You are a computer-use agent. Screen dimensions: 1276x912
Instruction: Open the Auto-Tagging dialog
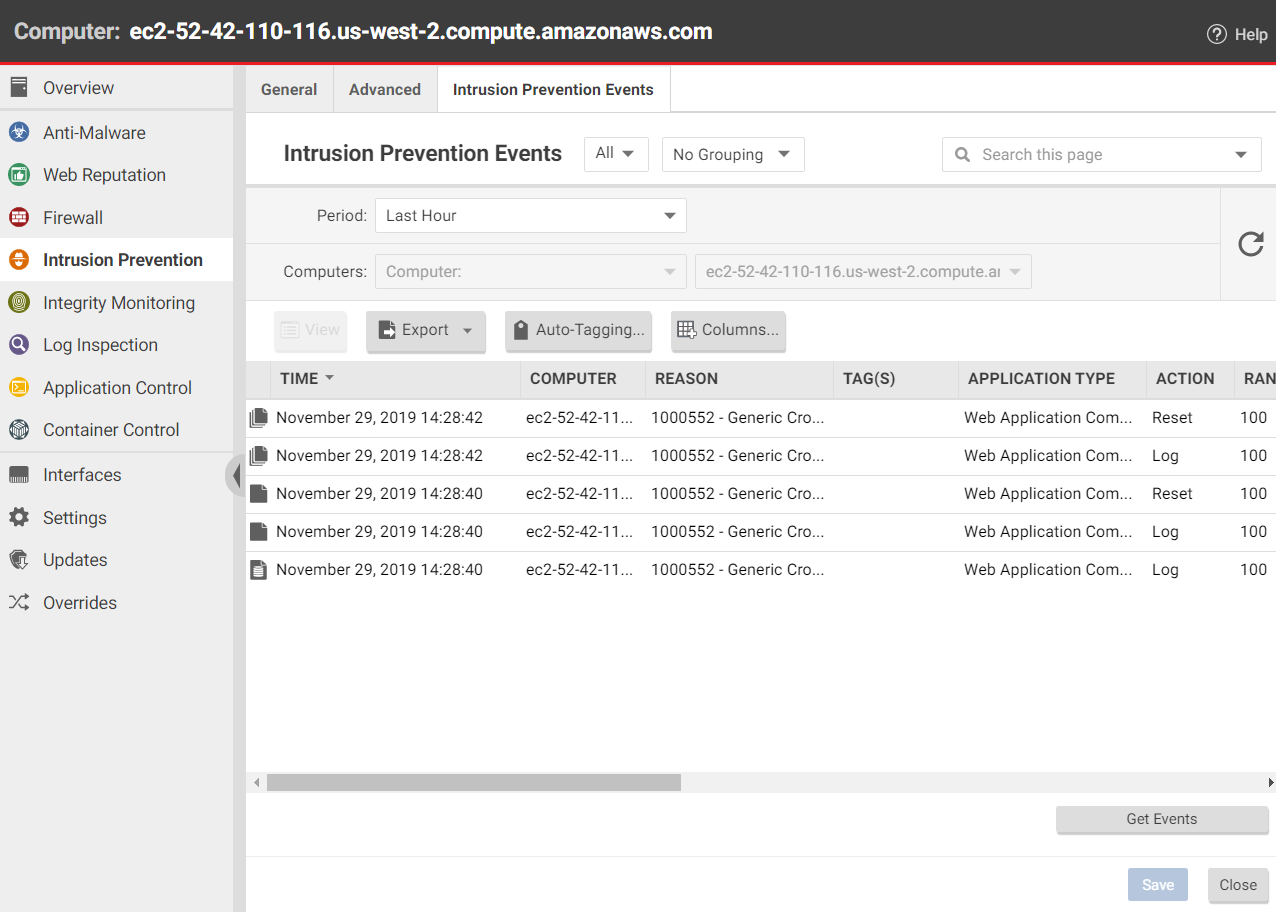[579, 331]
